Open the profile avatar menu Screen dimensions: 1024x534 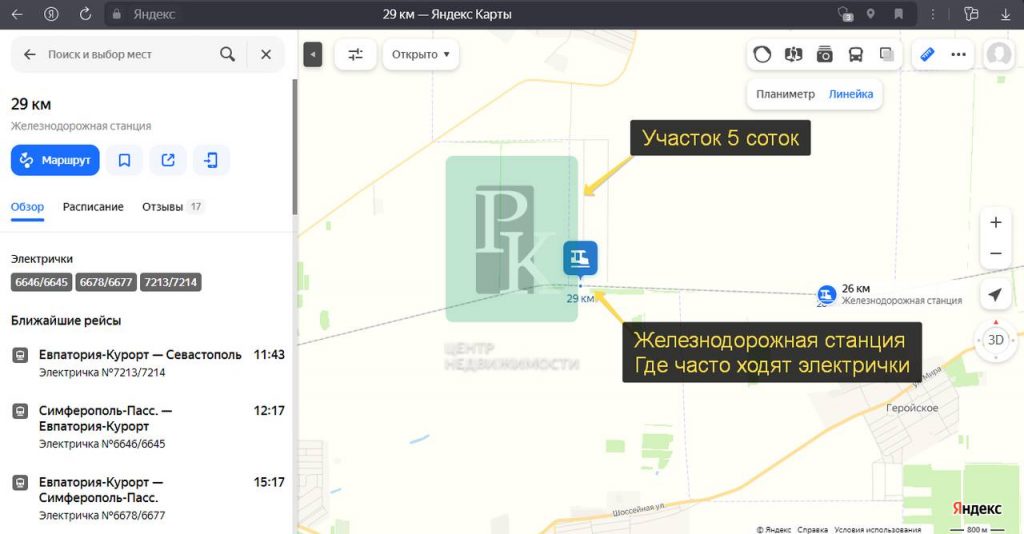pyautogui.click(x=999, y=54)
